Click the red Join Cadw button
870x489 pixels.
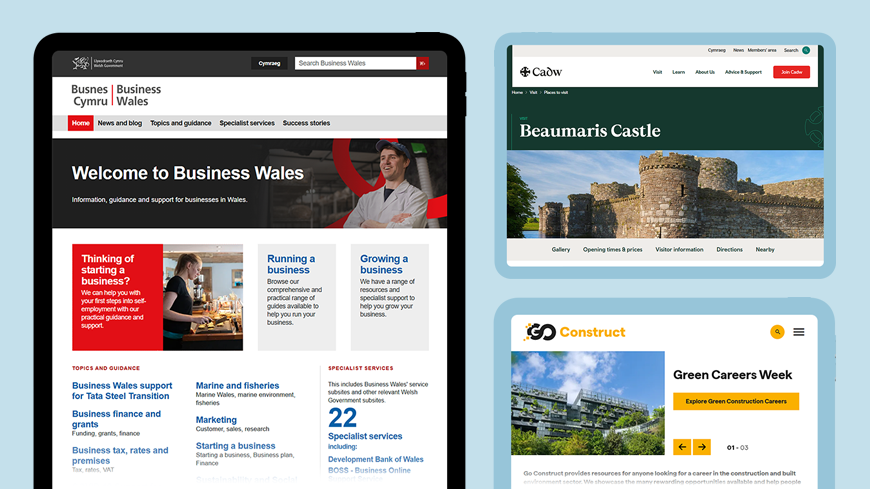pos(791,72)
